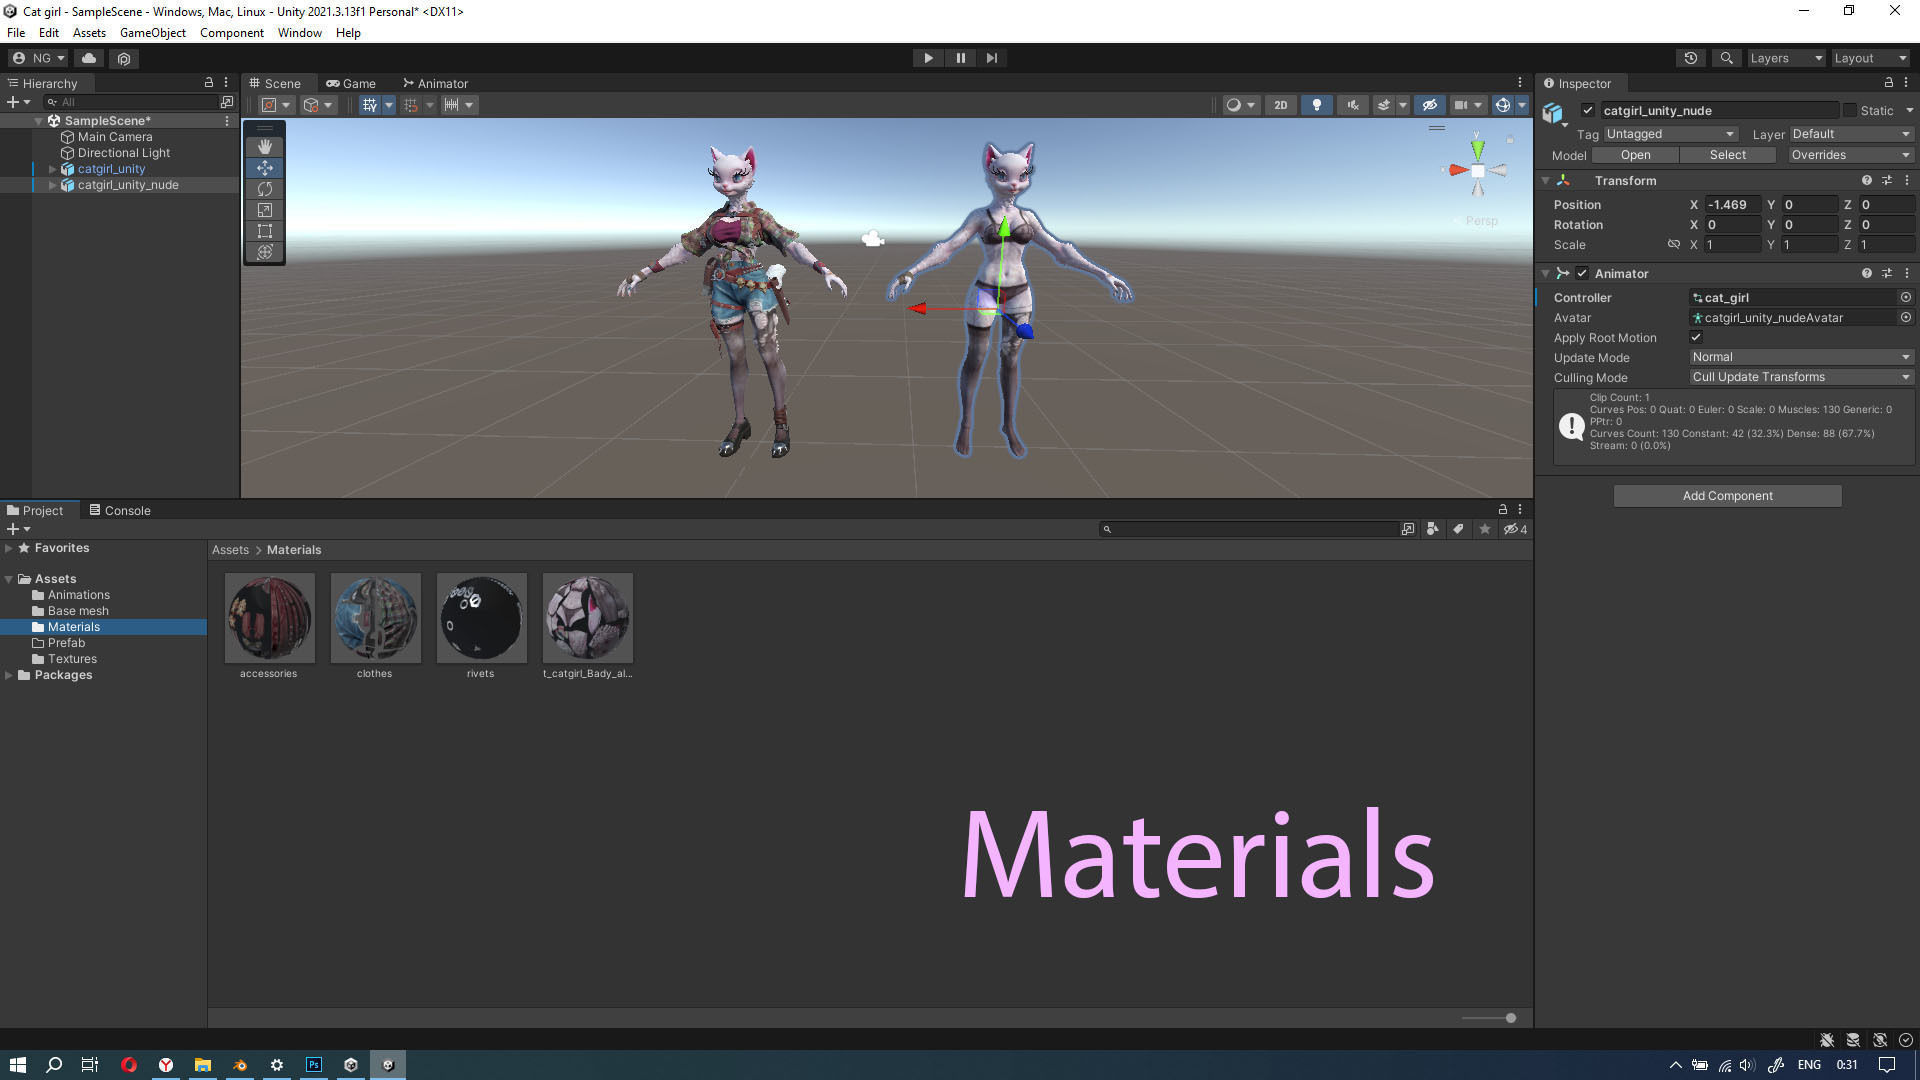The width and height of the screenshot is (1920, 1080).
Task: Select the Rotate tool in scene toolbar
Action: coord(265,189)
